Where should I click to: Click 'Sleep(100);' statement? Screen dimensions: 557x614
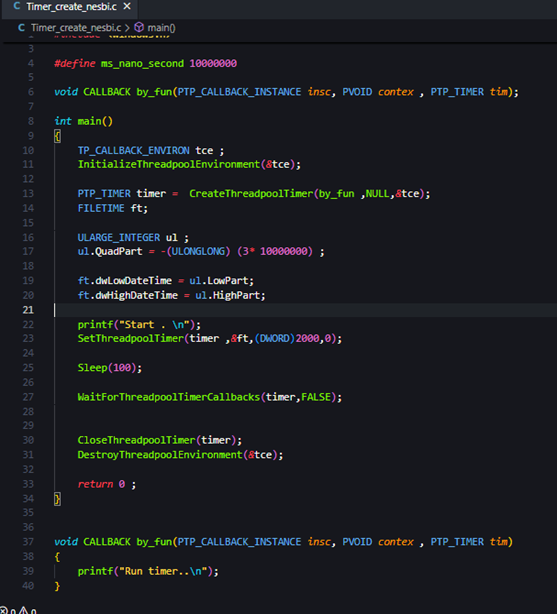(110, 367)
